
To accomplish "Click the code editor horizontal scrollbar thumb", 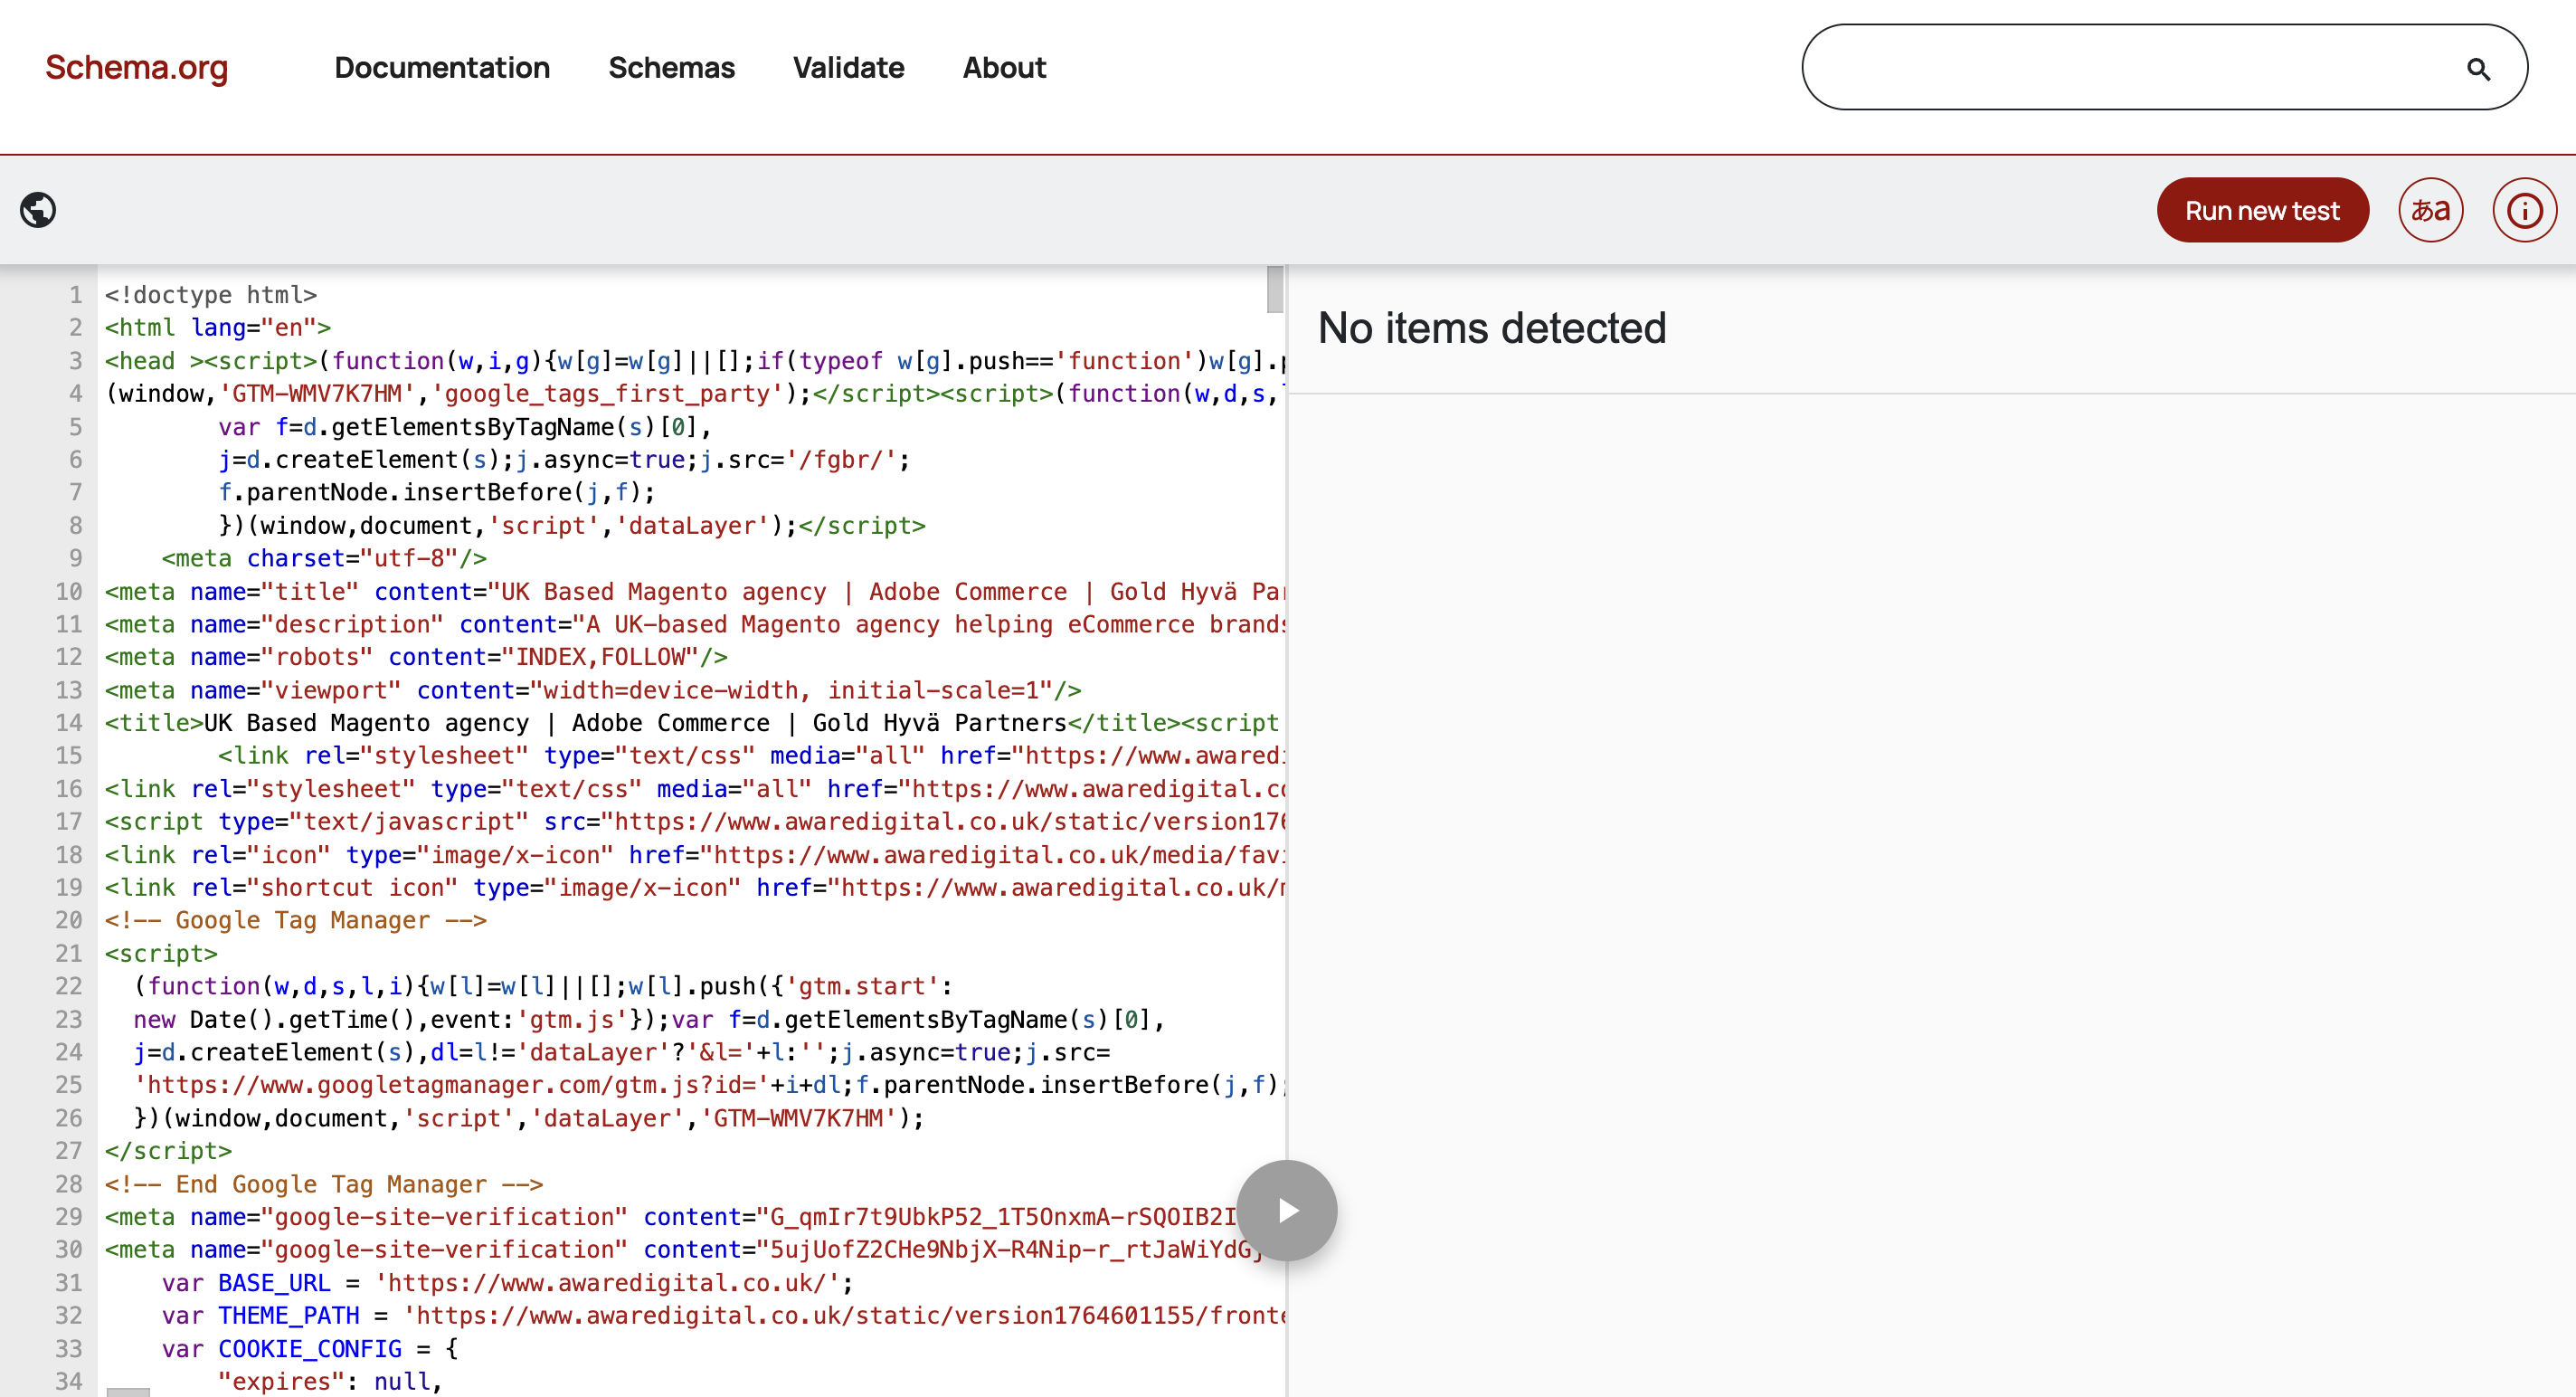I will point(128,1392).
